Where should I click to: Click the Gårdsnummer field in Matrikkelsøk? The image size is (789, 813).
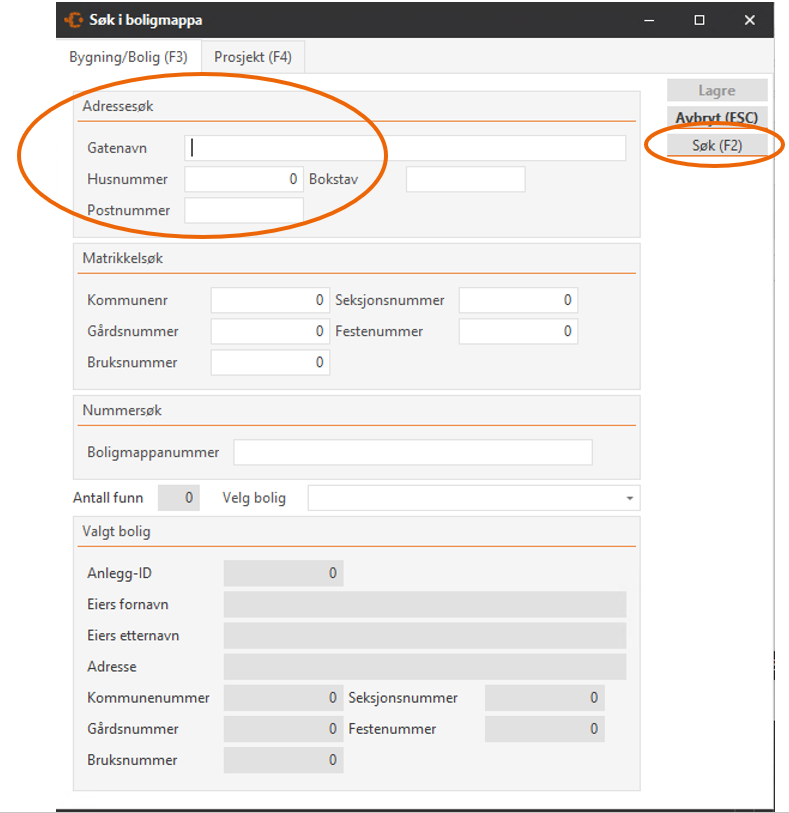point(270,331)
